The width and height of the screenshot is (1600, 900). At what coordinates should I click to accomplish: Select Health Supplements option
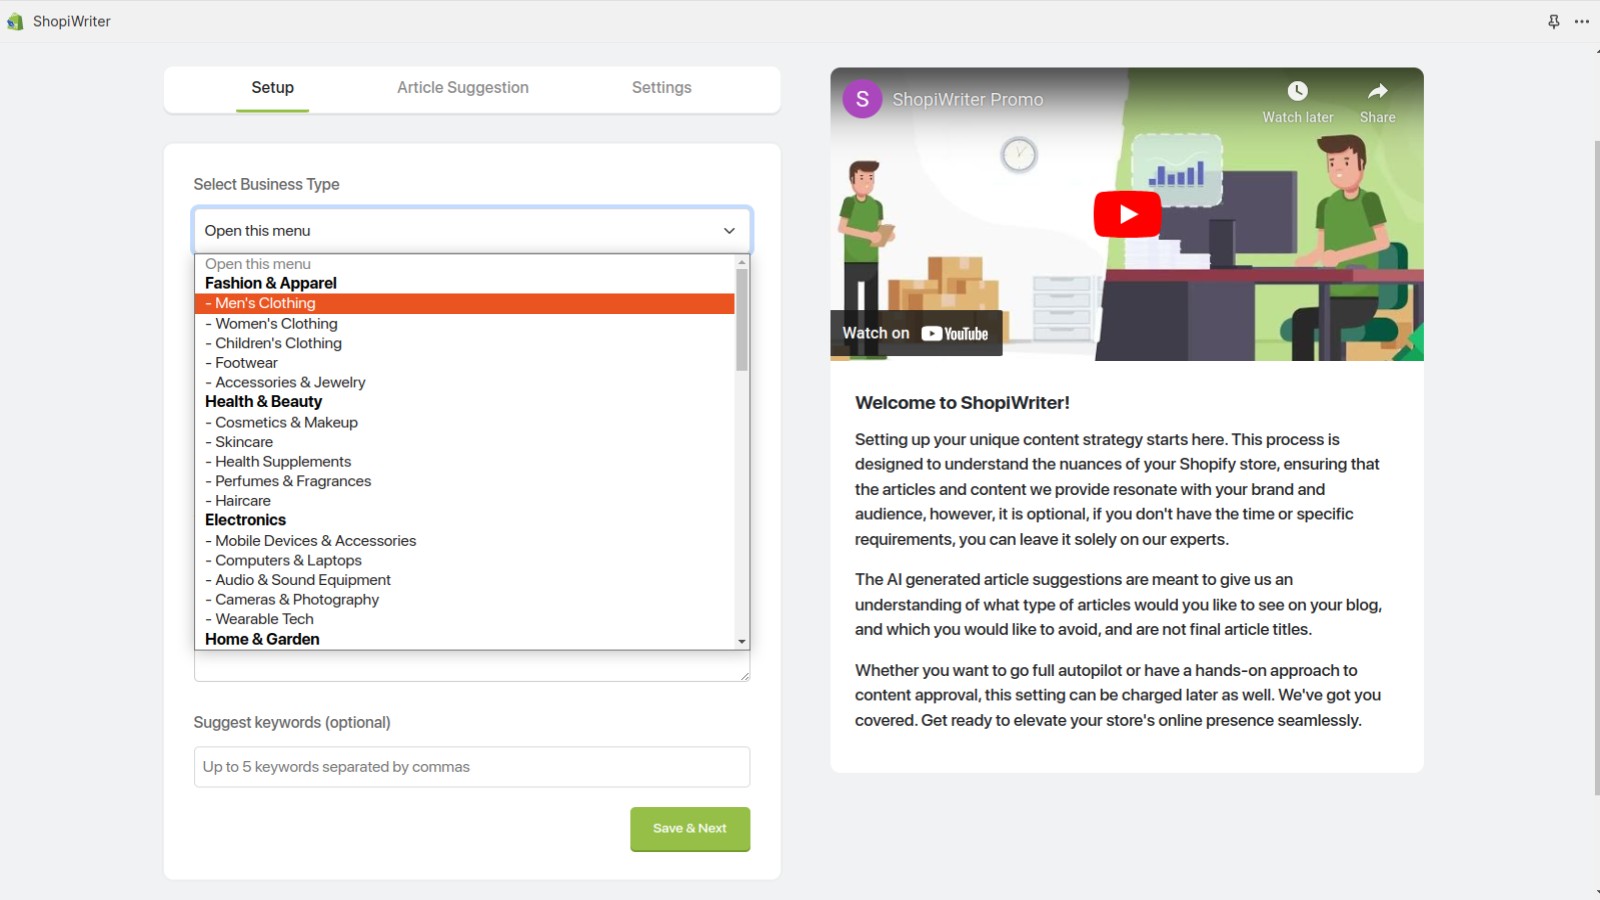pyautogui.click(x=465, y=462)
